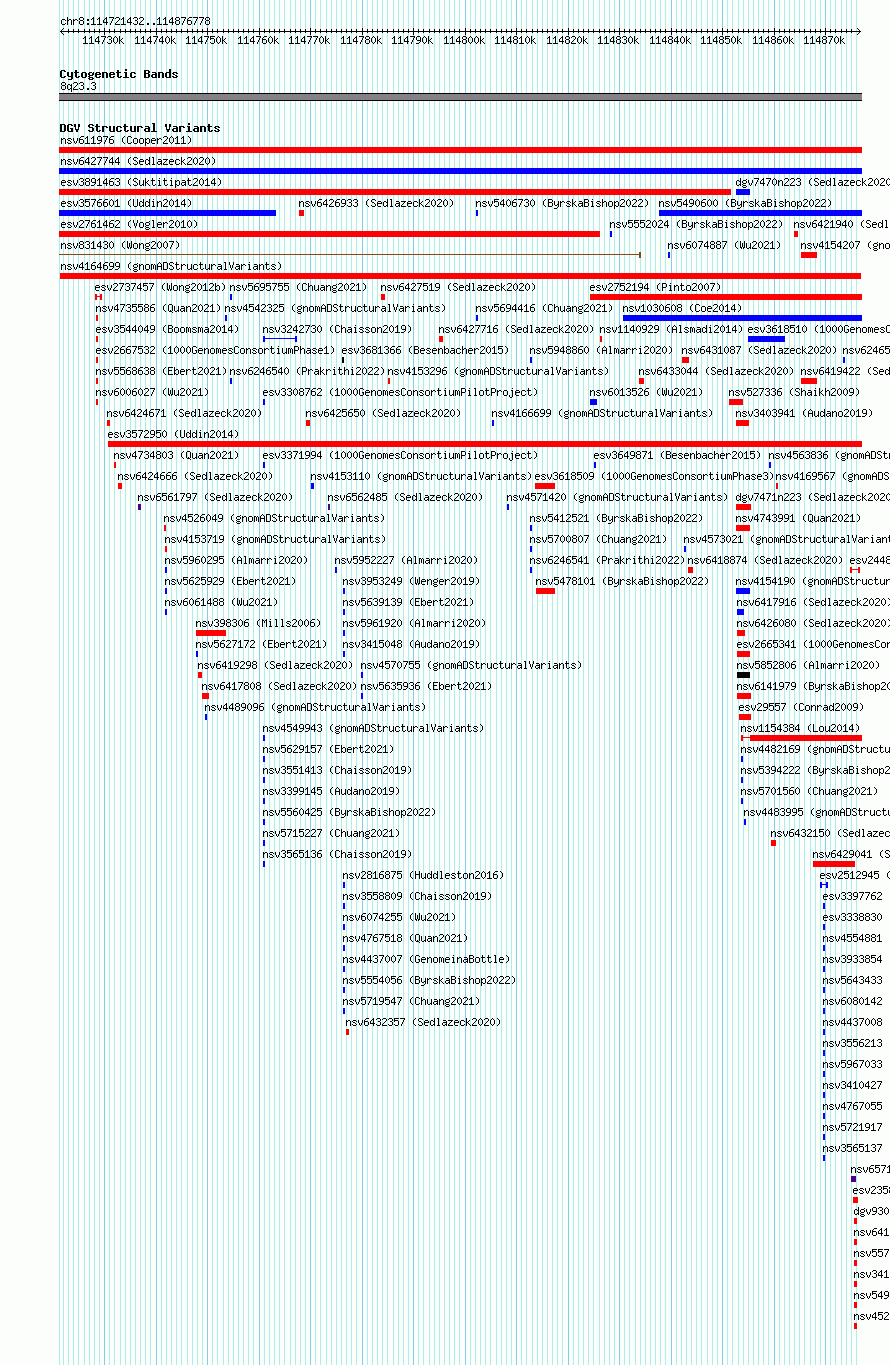Image resolution: width=890 pixels, height=1365 pixels.
Task: Select nsv527336 (Shaikh2009) label
Action: click(x=793, y=392)
